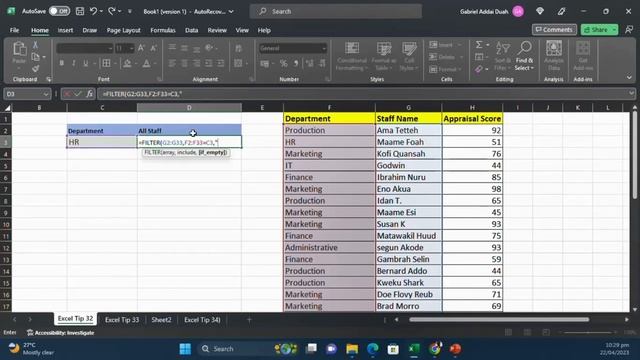Select cell containing Maame Foah
The image size is (640, 360).
pos(408,142)
